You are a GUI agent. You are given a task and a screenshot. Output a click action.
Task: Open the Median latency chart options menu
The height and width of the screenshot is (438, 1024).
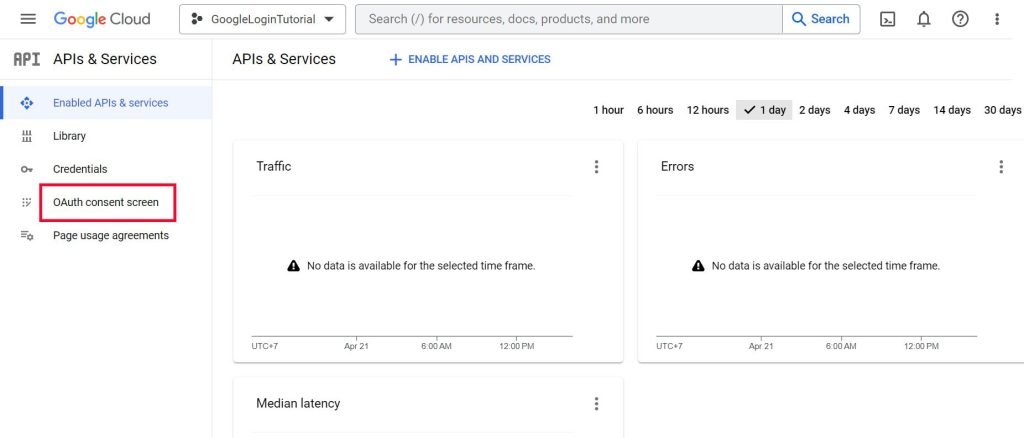597,404
